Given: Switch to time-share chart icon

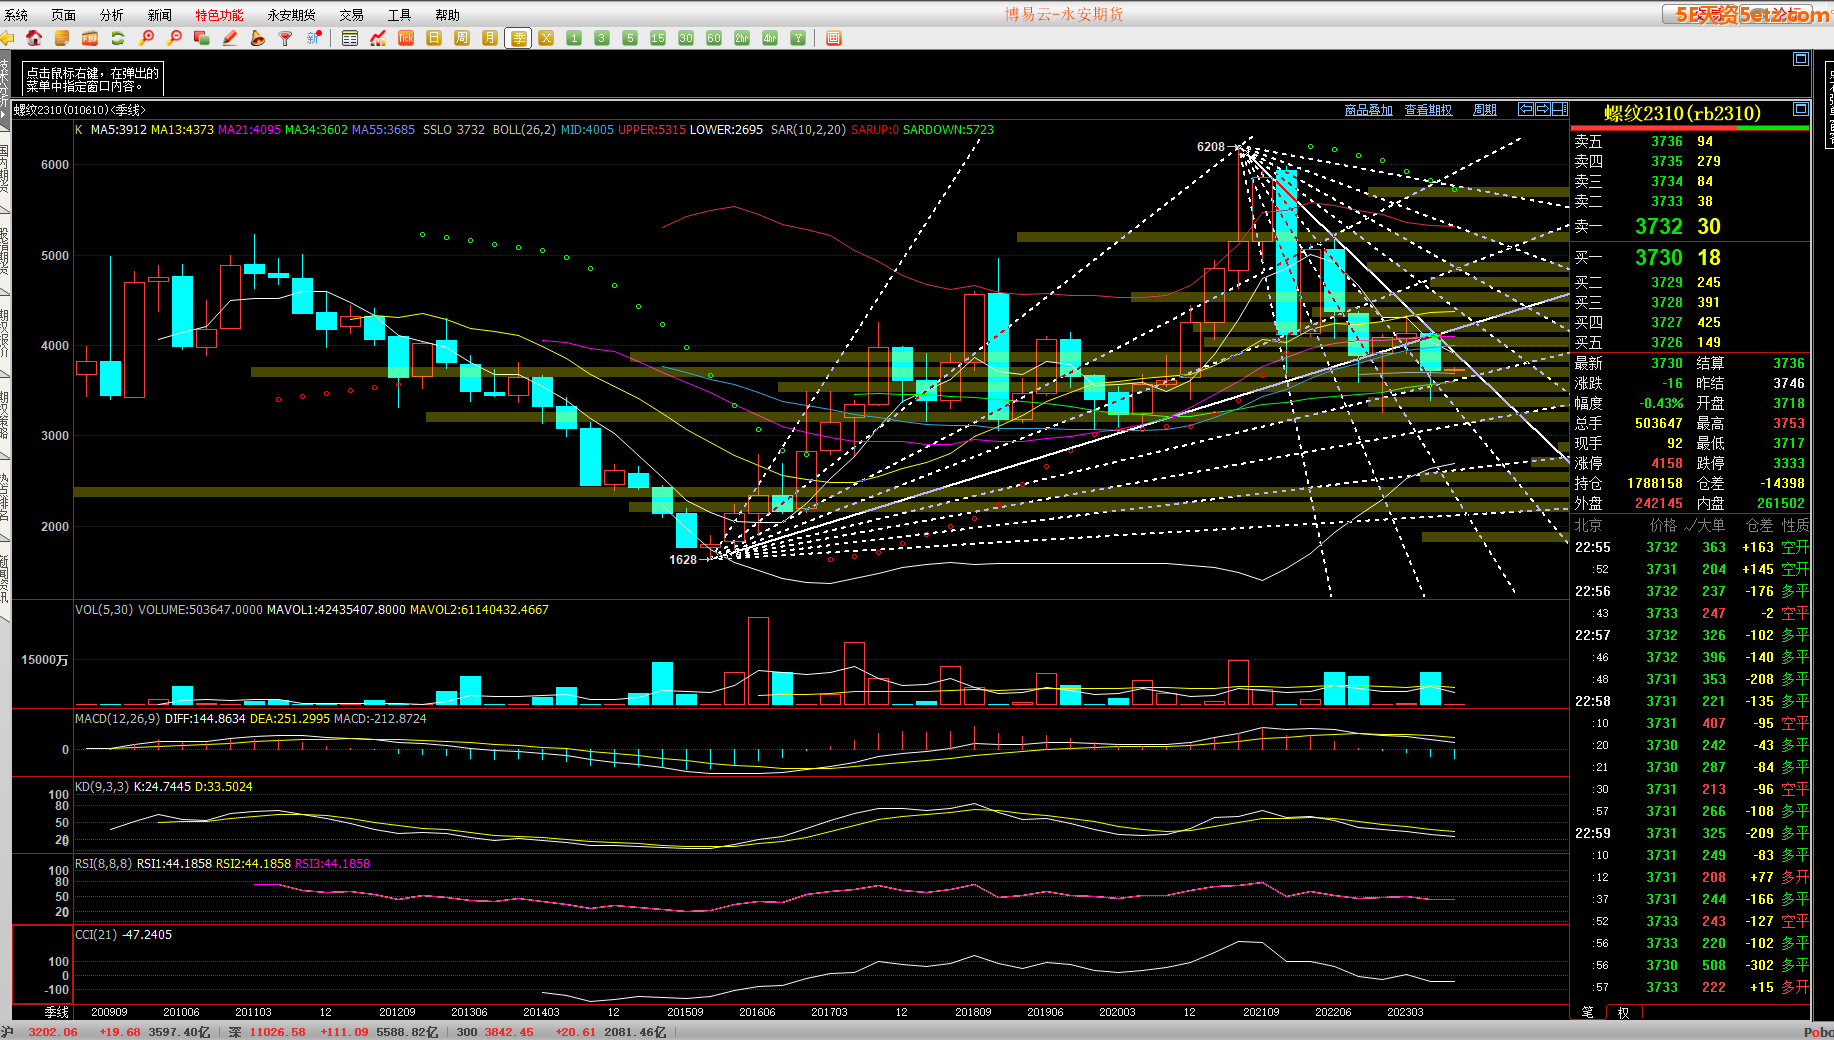Looking at the screenshot, I should (x=378, y=38).
